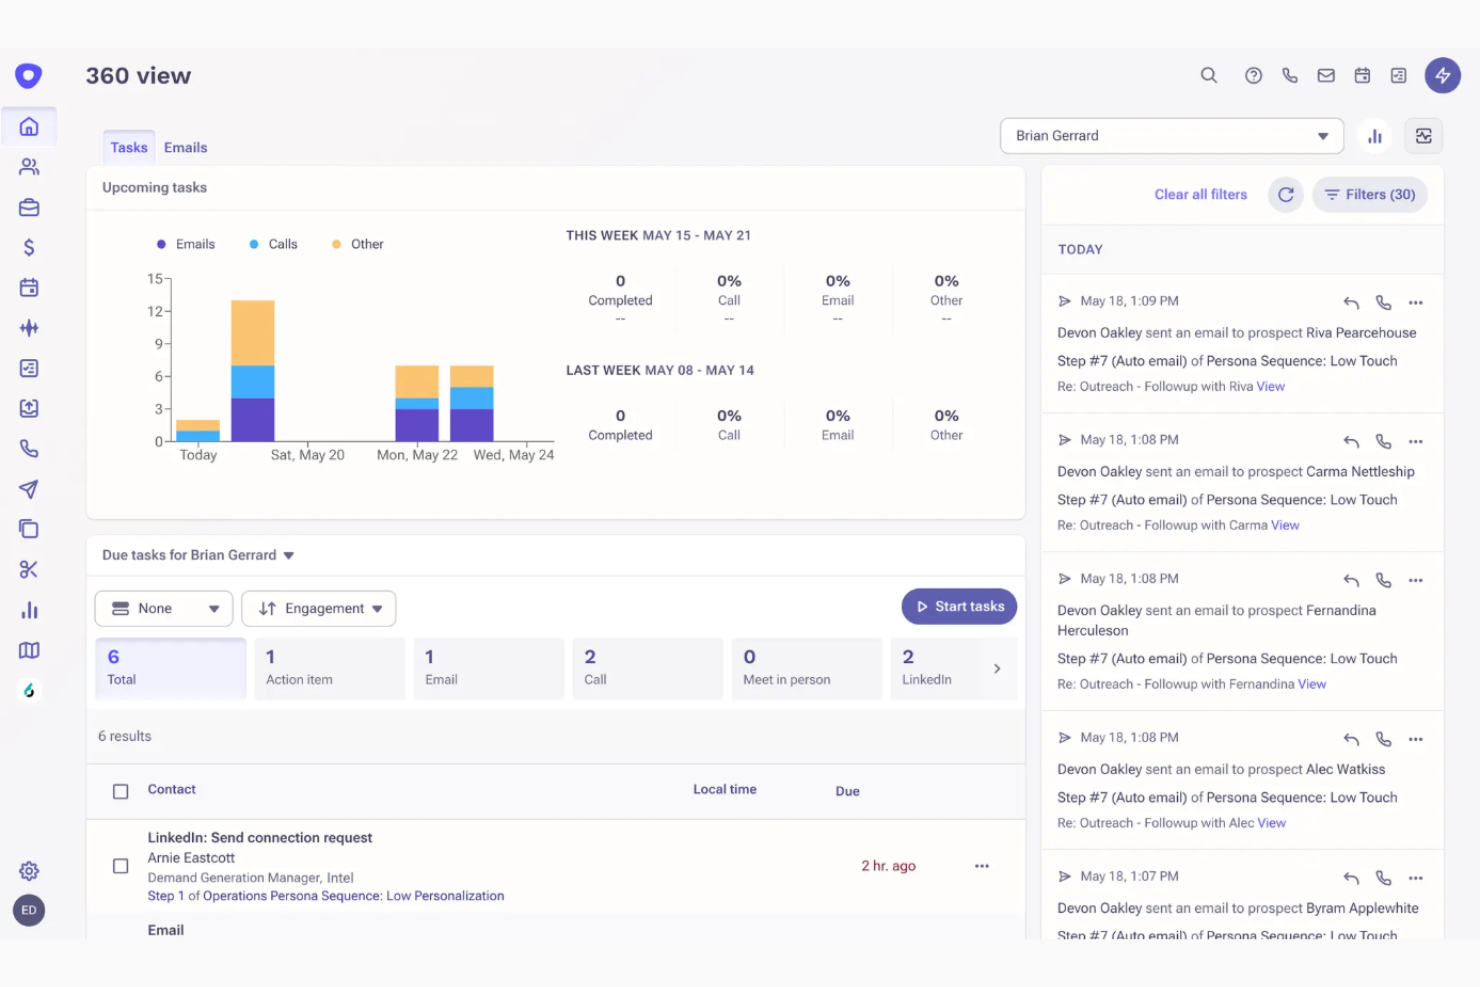Click the ED user avatar
The image size is (1480, 987).
click(x=29, y=910)
